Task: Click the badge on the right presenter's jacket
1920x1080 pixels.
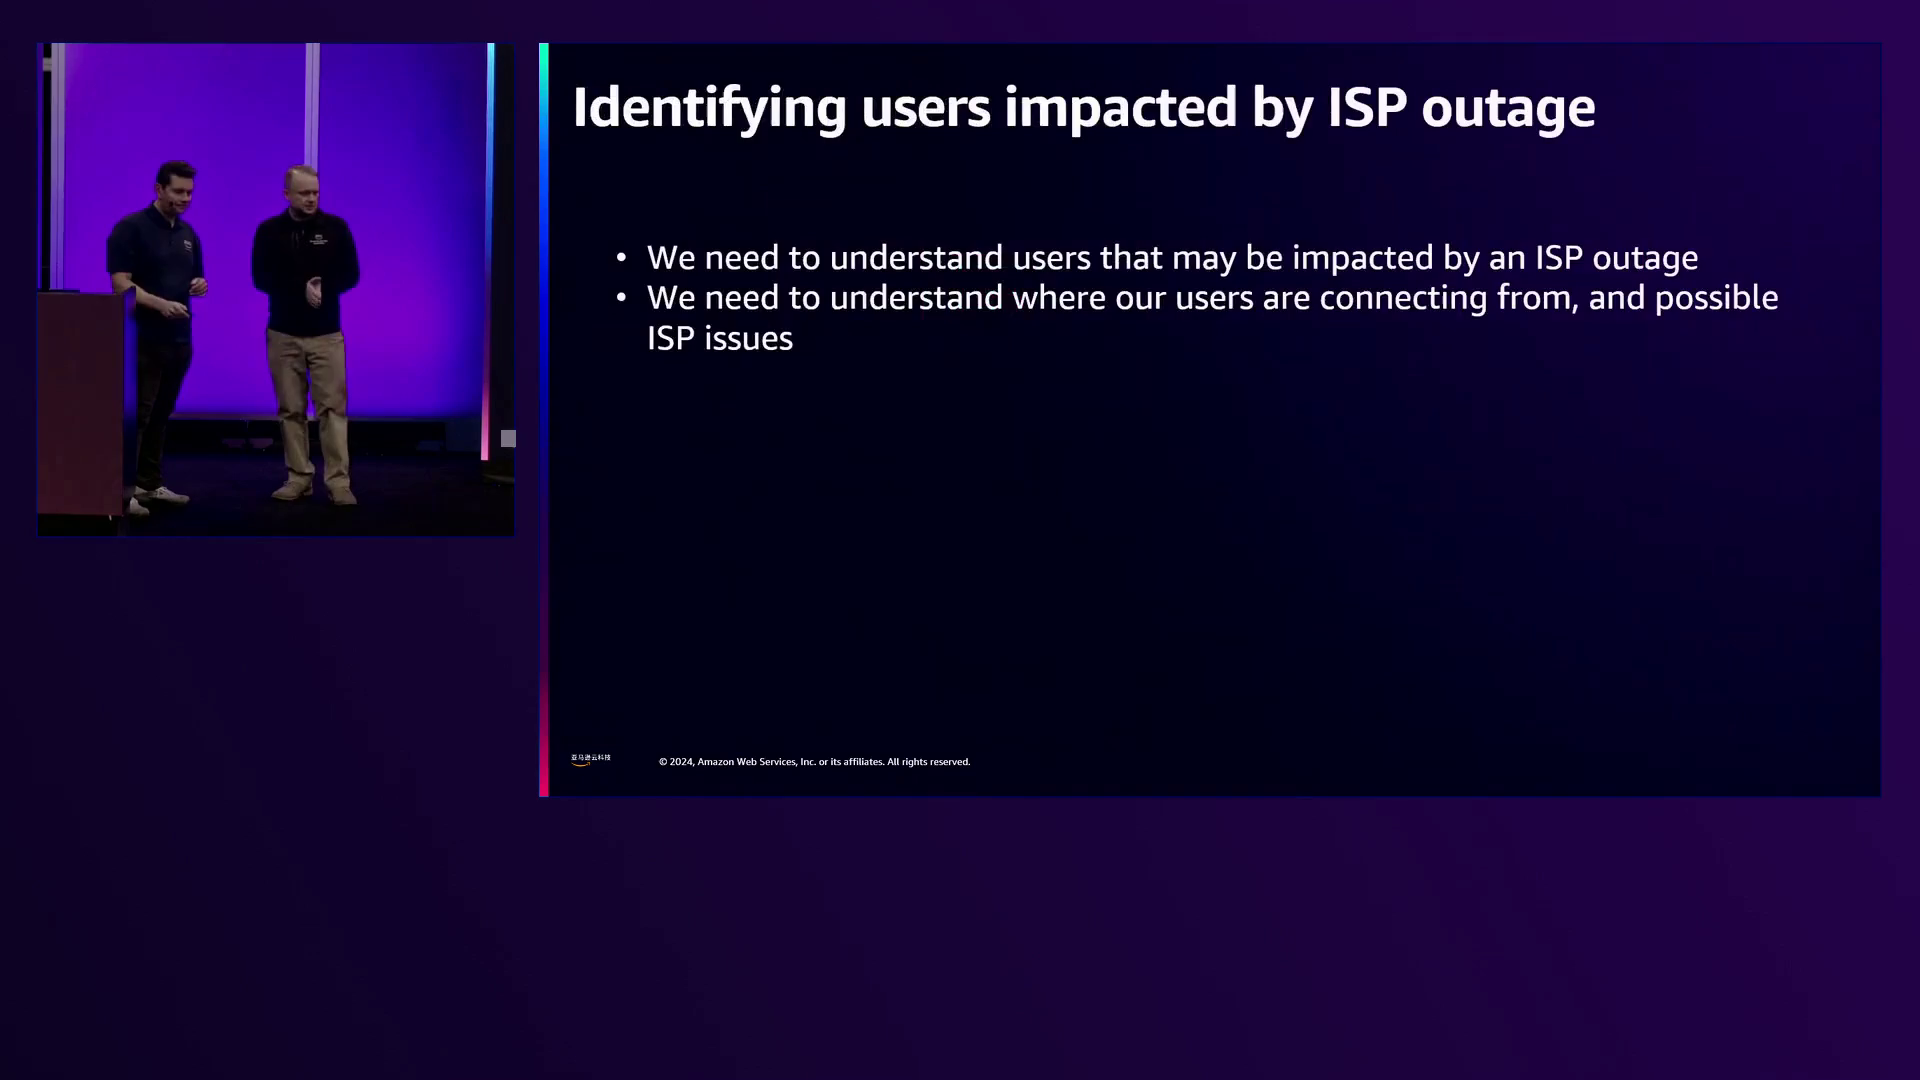Action: pyautogui.click(x=318, y=239)
